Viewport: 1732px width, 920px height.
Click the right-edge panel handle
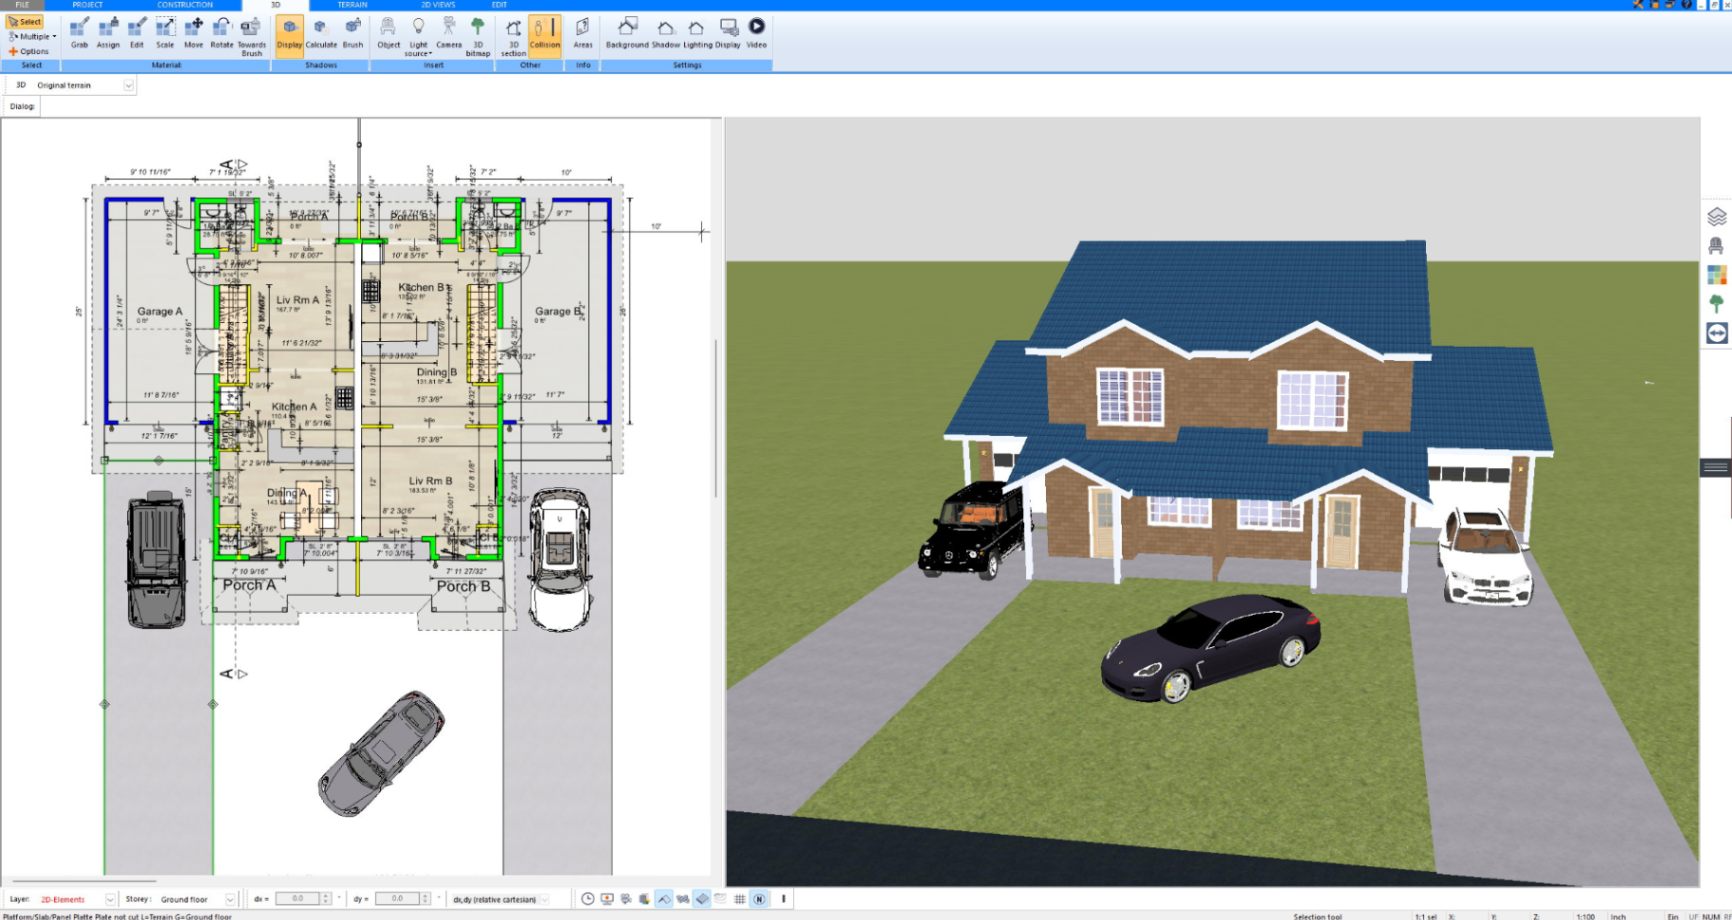1716,467
